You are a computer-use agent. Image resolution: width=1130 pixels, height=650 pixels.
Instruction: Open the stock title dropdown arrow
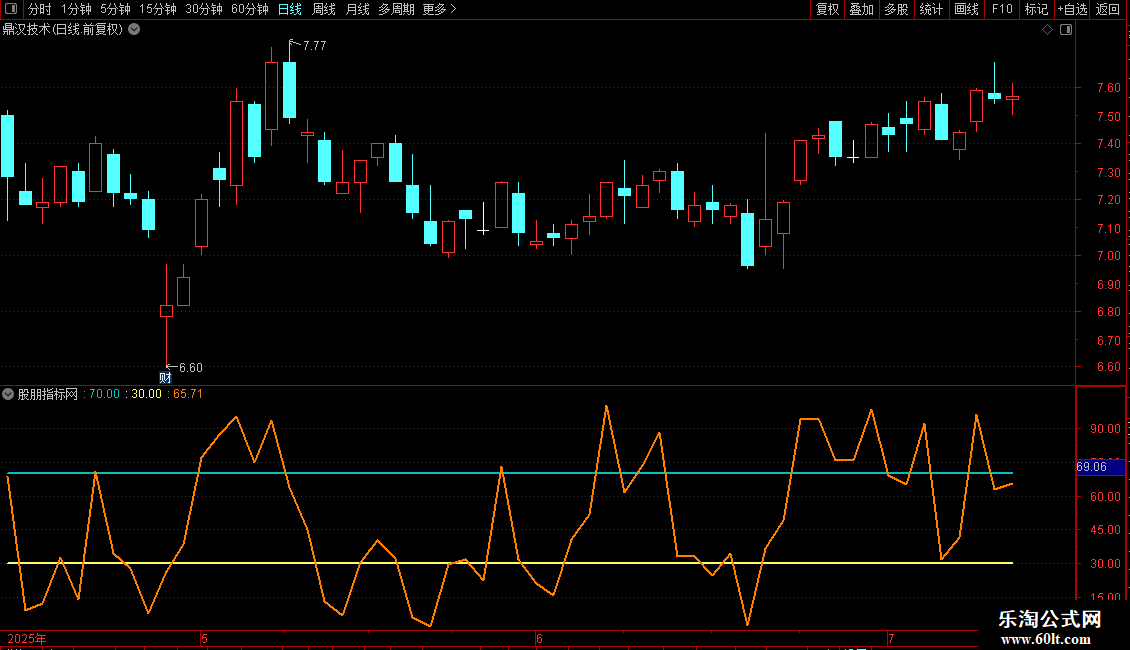tap(134, 30)
